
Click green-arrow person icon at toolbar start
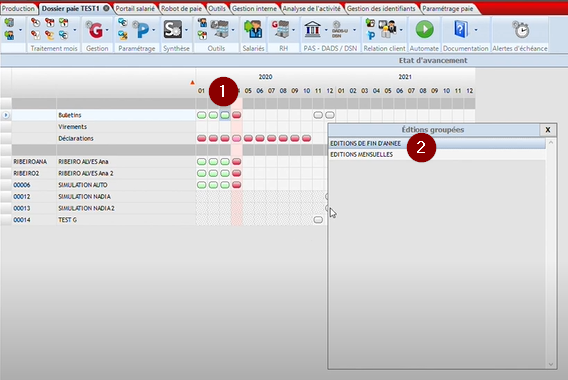(9, 35)
